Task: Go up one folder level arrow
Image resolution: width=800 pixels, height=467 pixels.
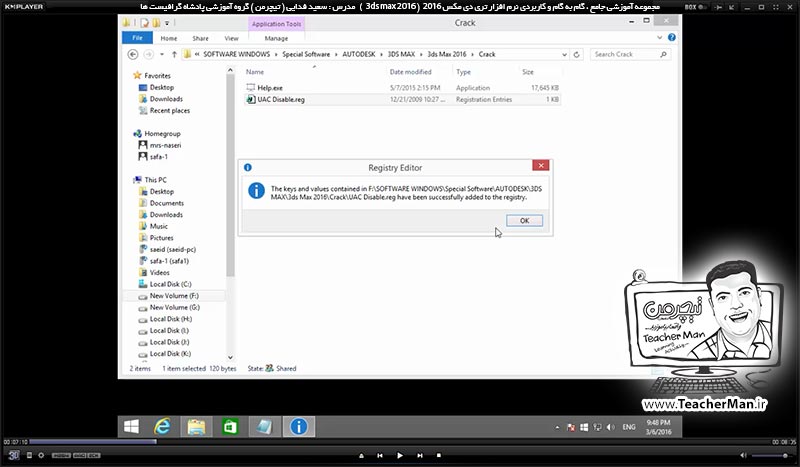Action: [x=174, y=54]
